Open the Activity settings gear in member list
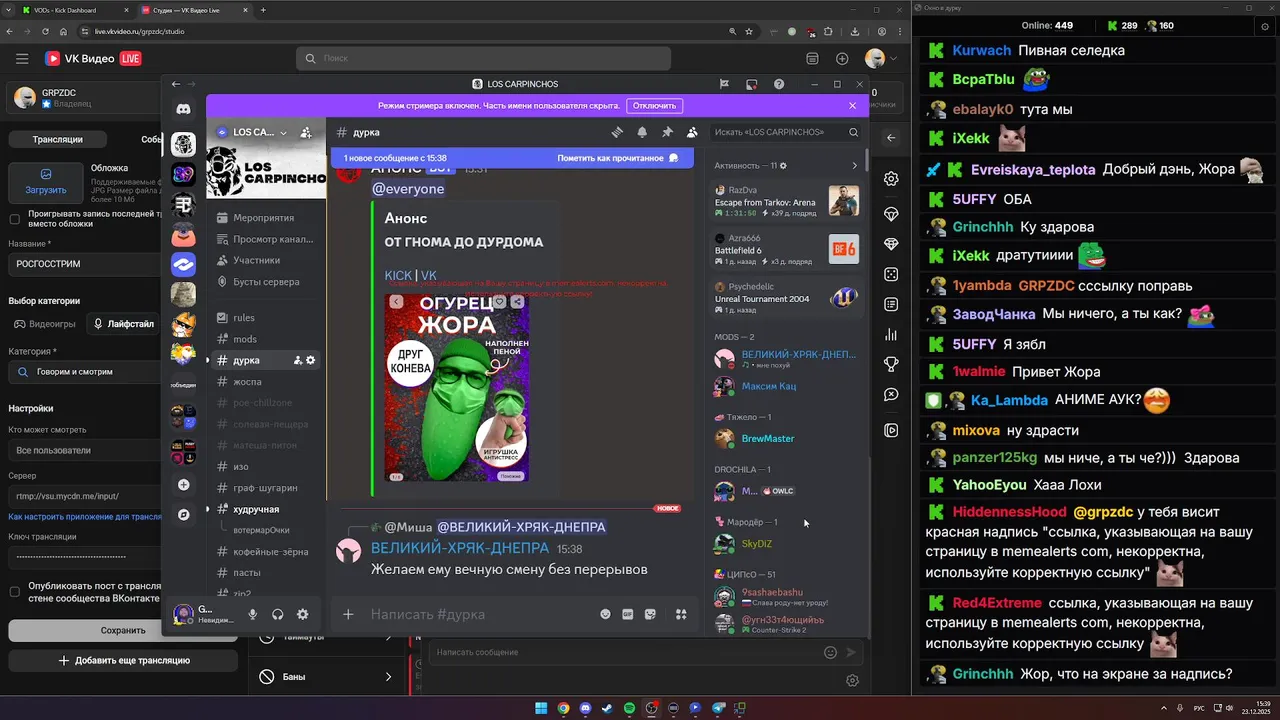Viewport: 1280px width, 720px height. pos(783,166)
